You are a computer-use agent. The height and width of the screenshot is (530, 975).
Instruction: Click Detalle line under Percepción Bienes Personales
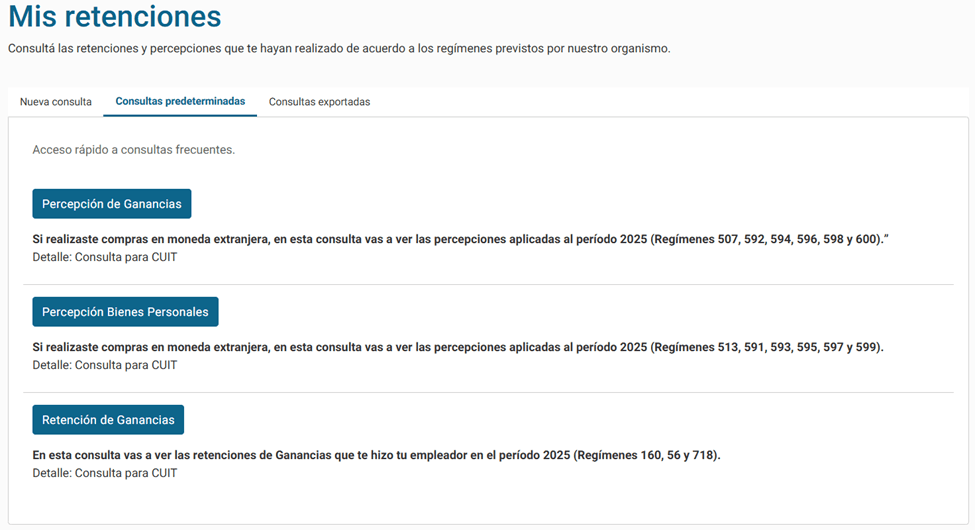click(105, 365)
